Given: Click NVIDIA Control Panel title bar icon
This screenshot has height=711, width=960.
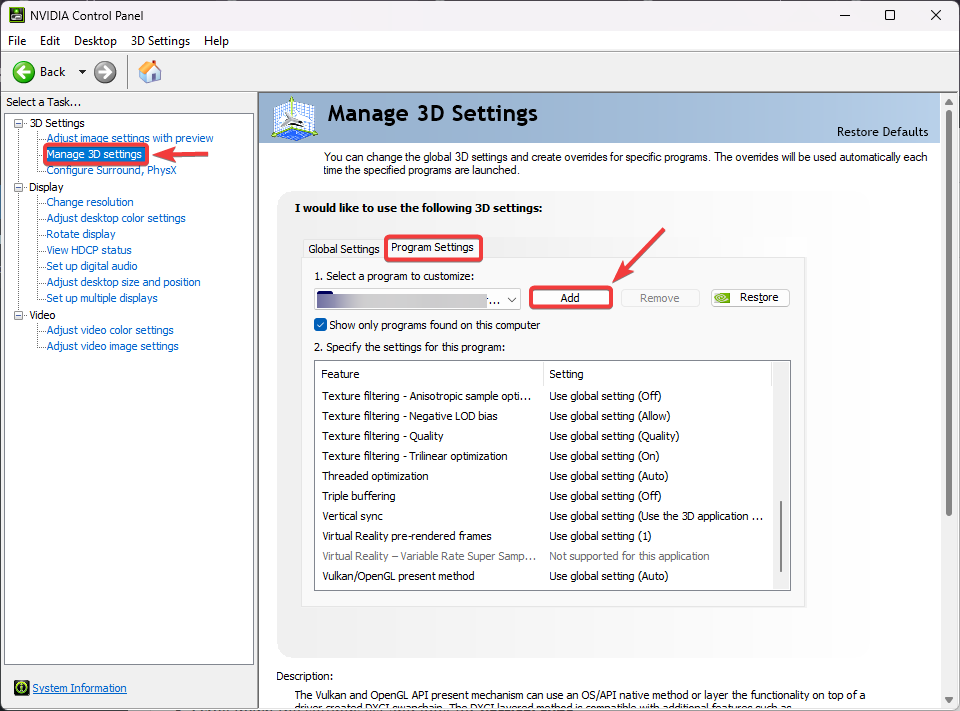Looking at the screenshot, I should (17, 15).
